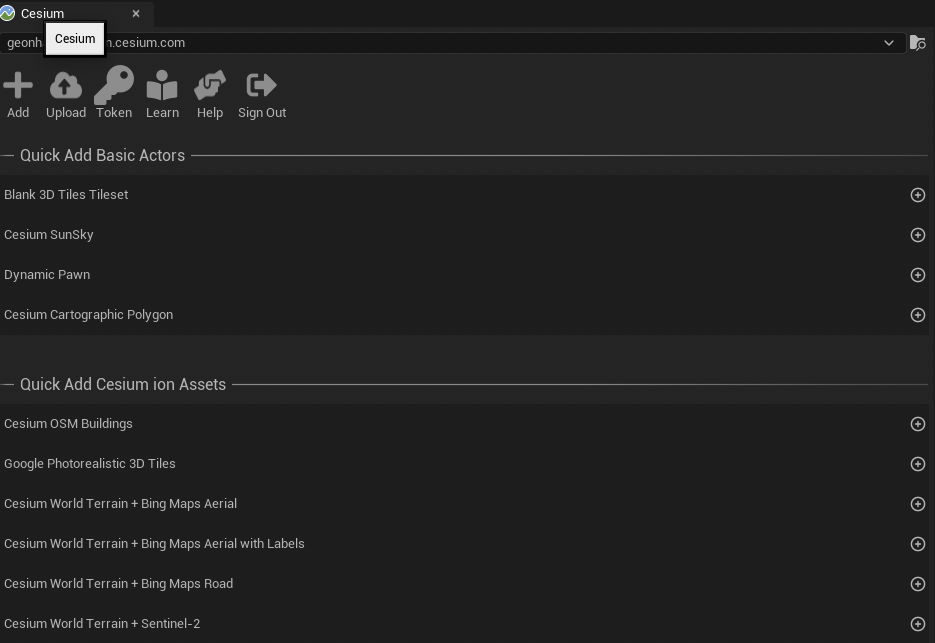Add Cesium SunSky using its plus icon
This screenshot has width=935, height=643.
(918, 235)
